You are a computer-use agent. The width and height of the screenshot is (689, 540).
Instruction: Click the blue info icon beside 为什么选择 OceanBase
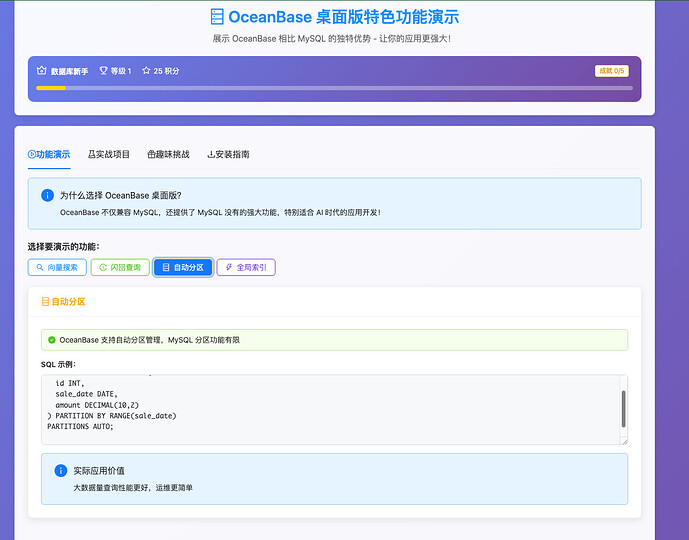[x=47, y=195]
